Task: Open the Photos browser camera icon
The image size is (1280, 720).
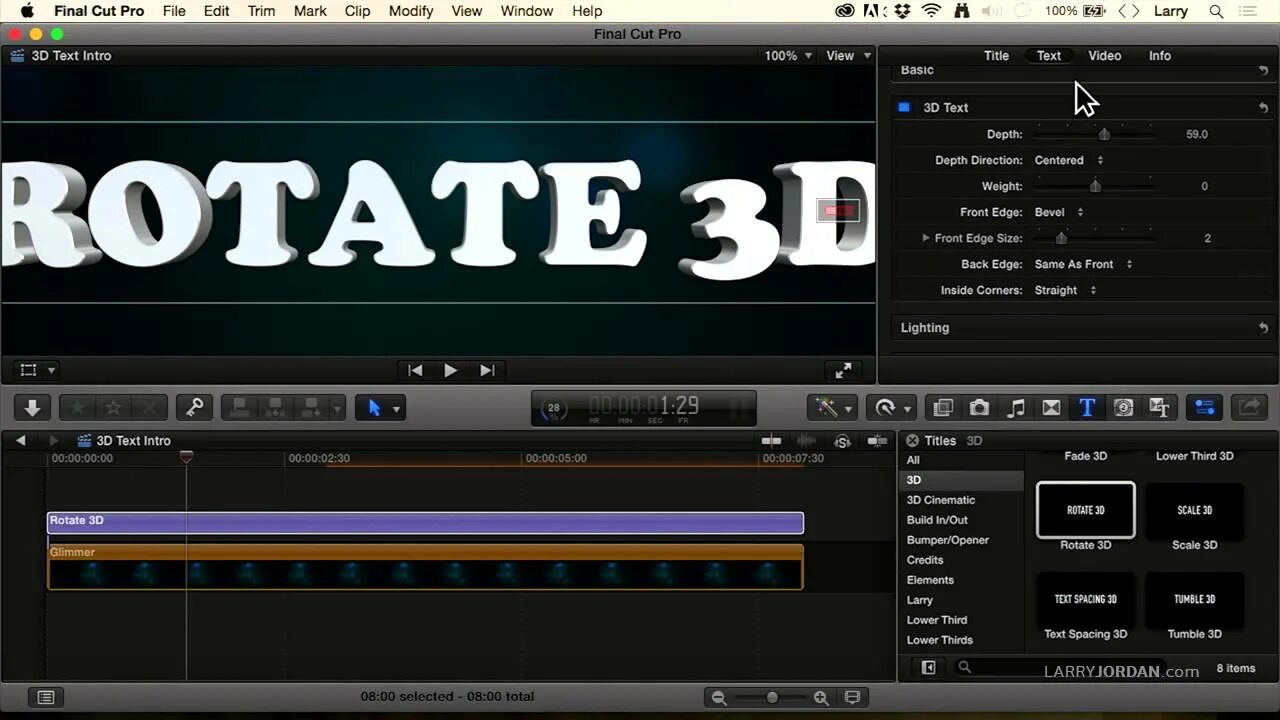Action: [979, 408]
